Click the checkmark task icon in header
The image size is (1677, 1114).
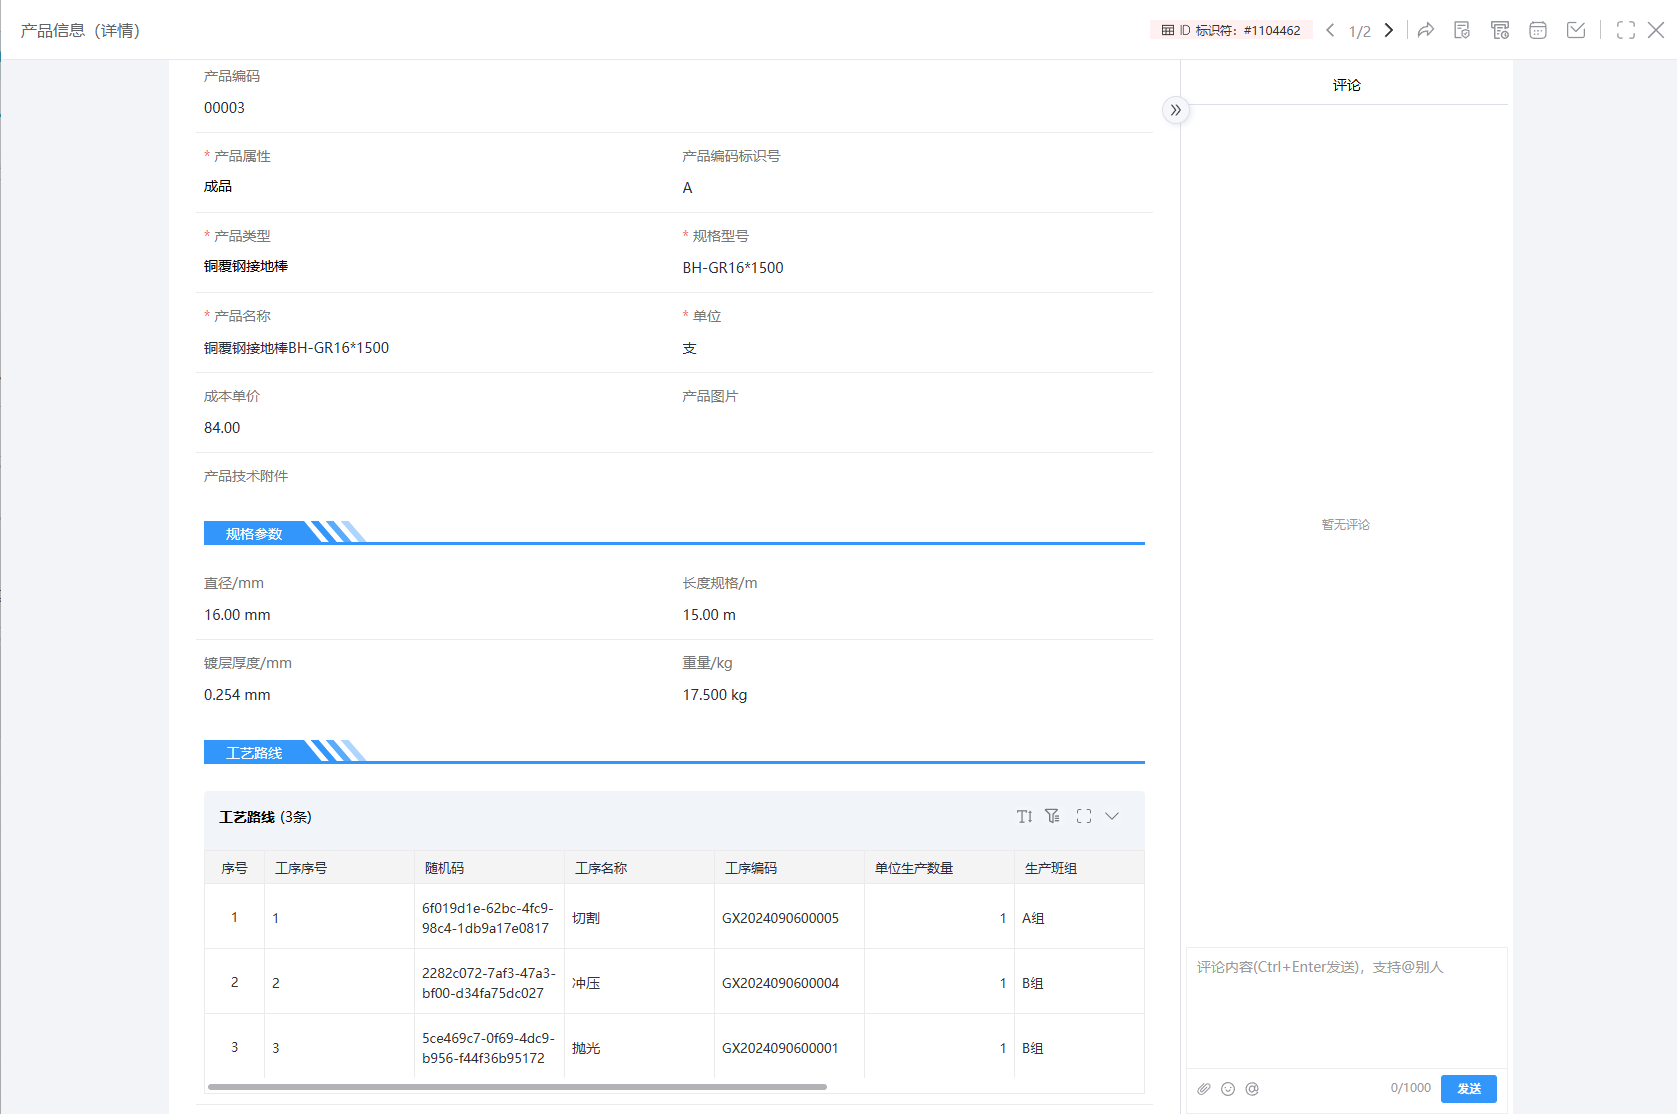(x=1576, y=30)
